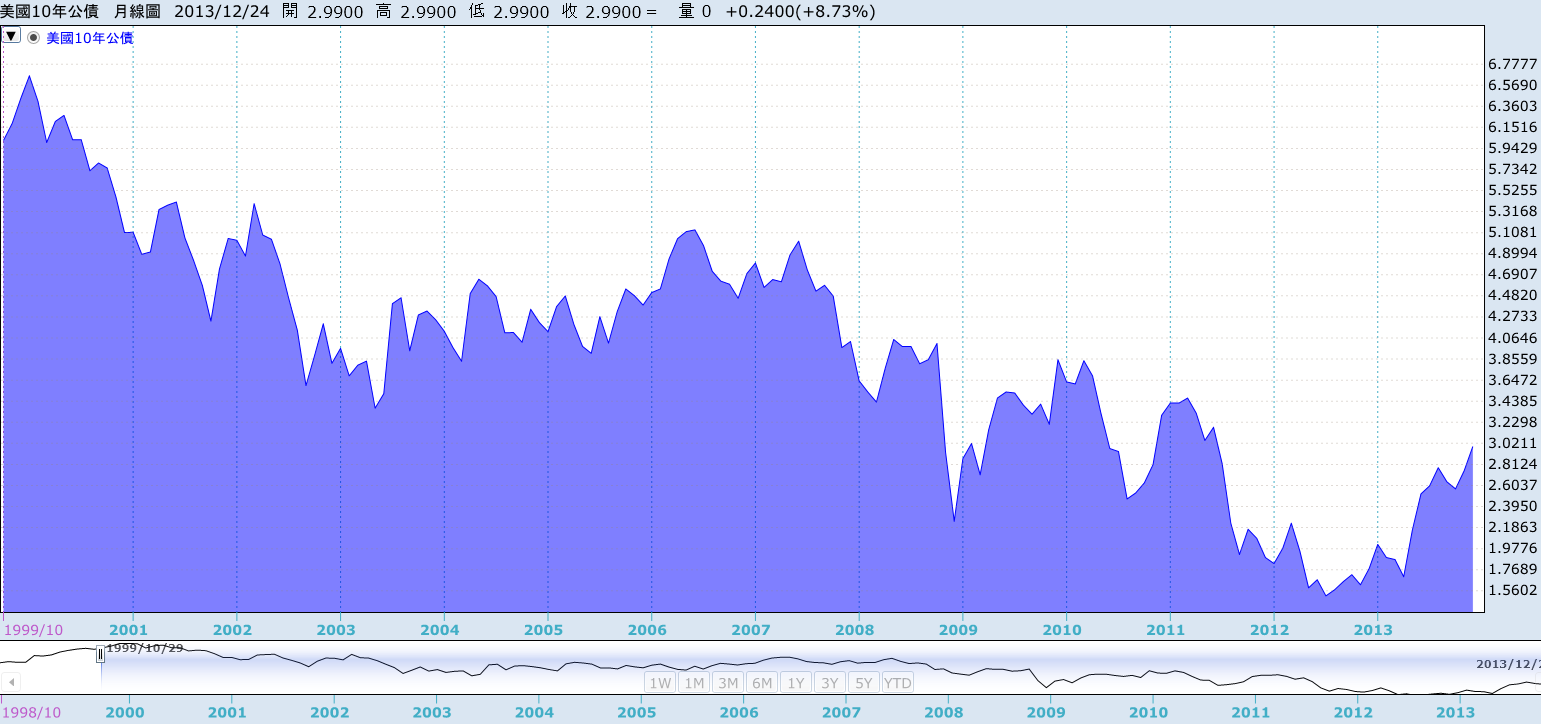
Task: Click the 3.0211 y-axis value
Action: 1512,443
